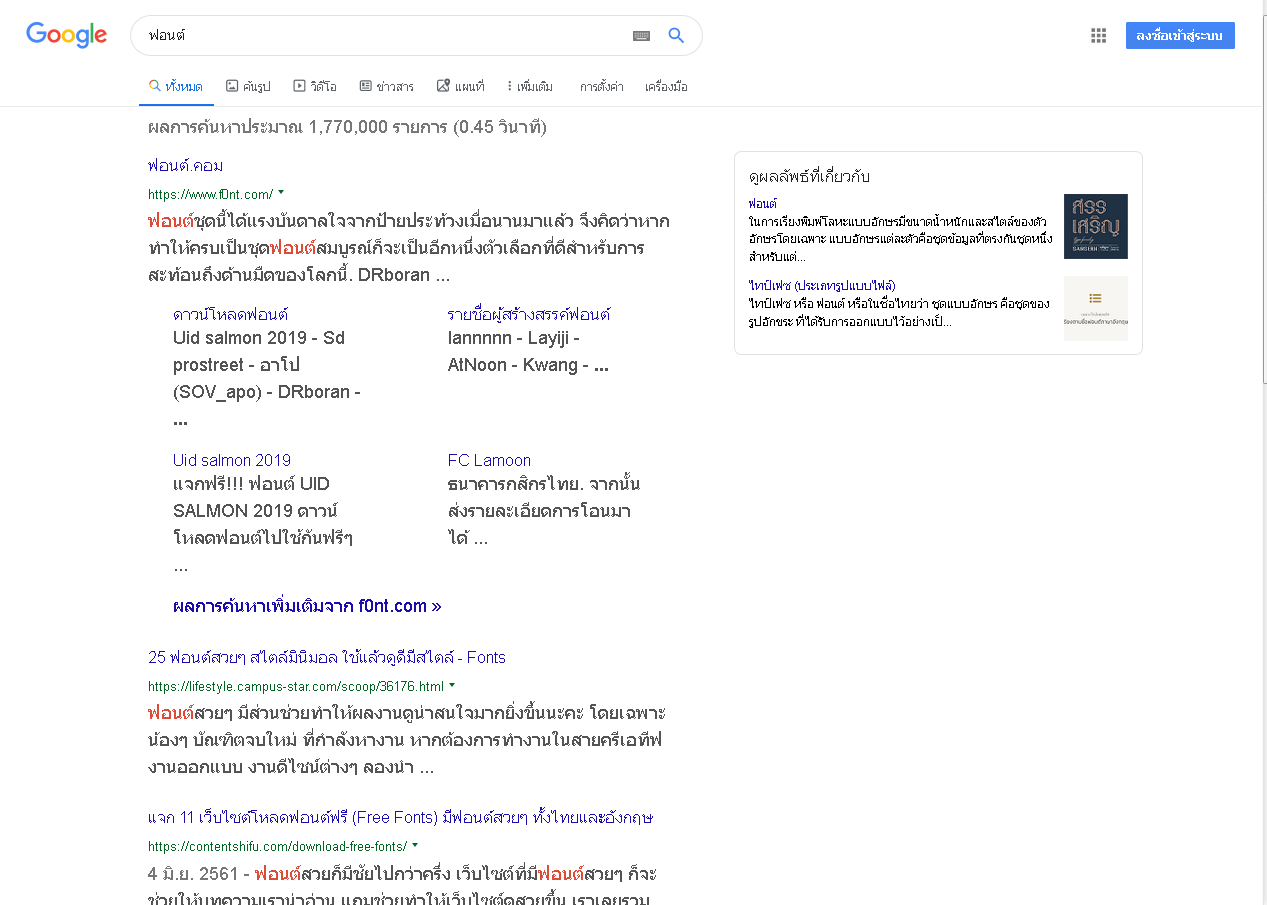Open the รายชื่อผู้สร้างสรรค์ฟอนต์ sitelink
The width and height of the screenshot is (1267, 905).
pyautogui.click(x=529, y=314)
